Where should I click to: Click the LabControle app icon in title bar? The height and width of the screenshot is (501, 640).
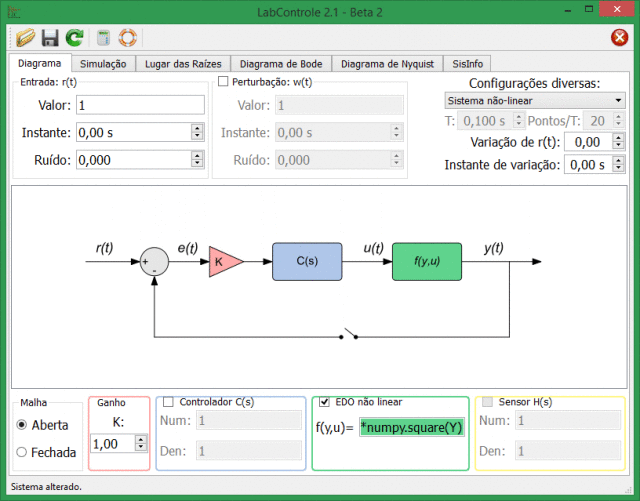[x=14, y=12]
